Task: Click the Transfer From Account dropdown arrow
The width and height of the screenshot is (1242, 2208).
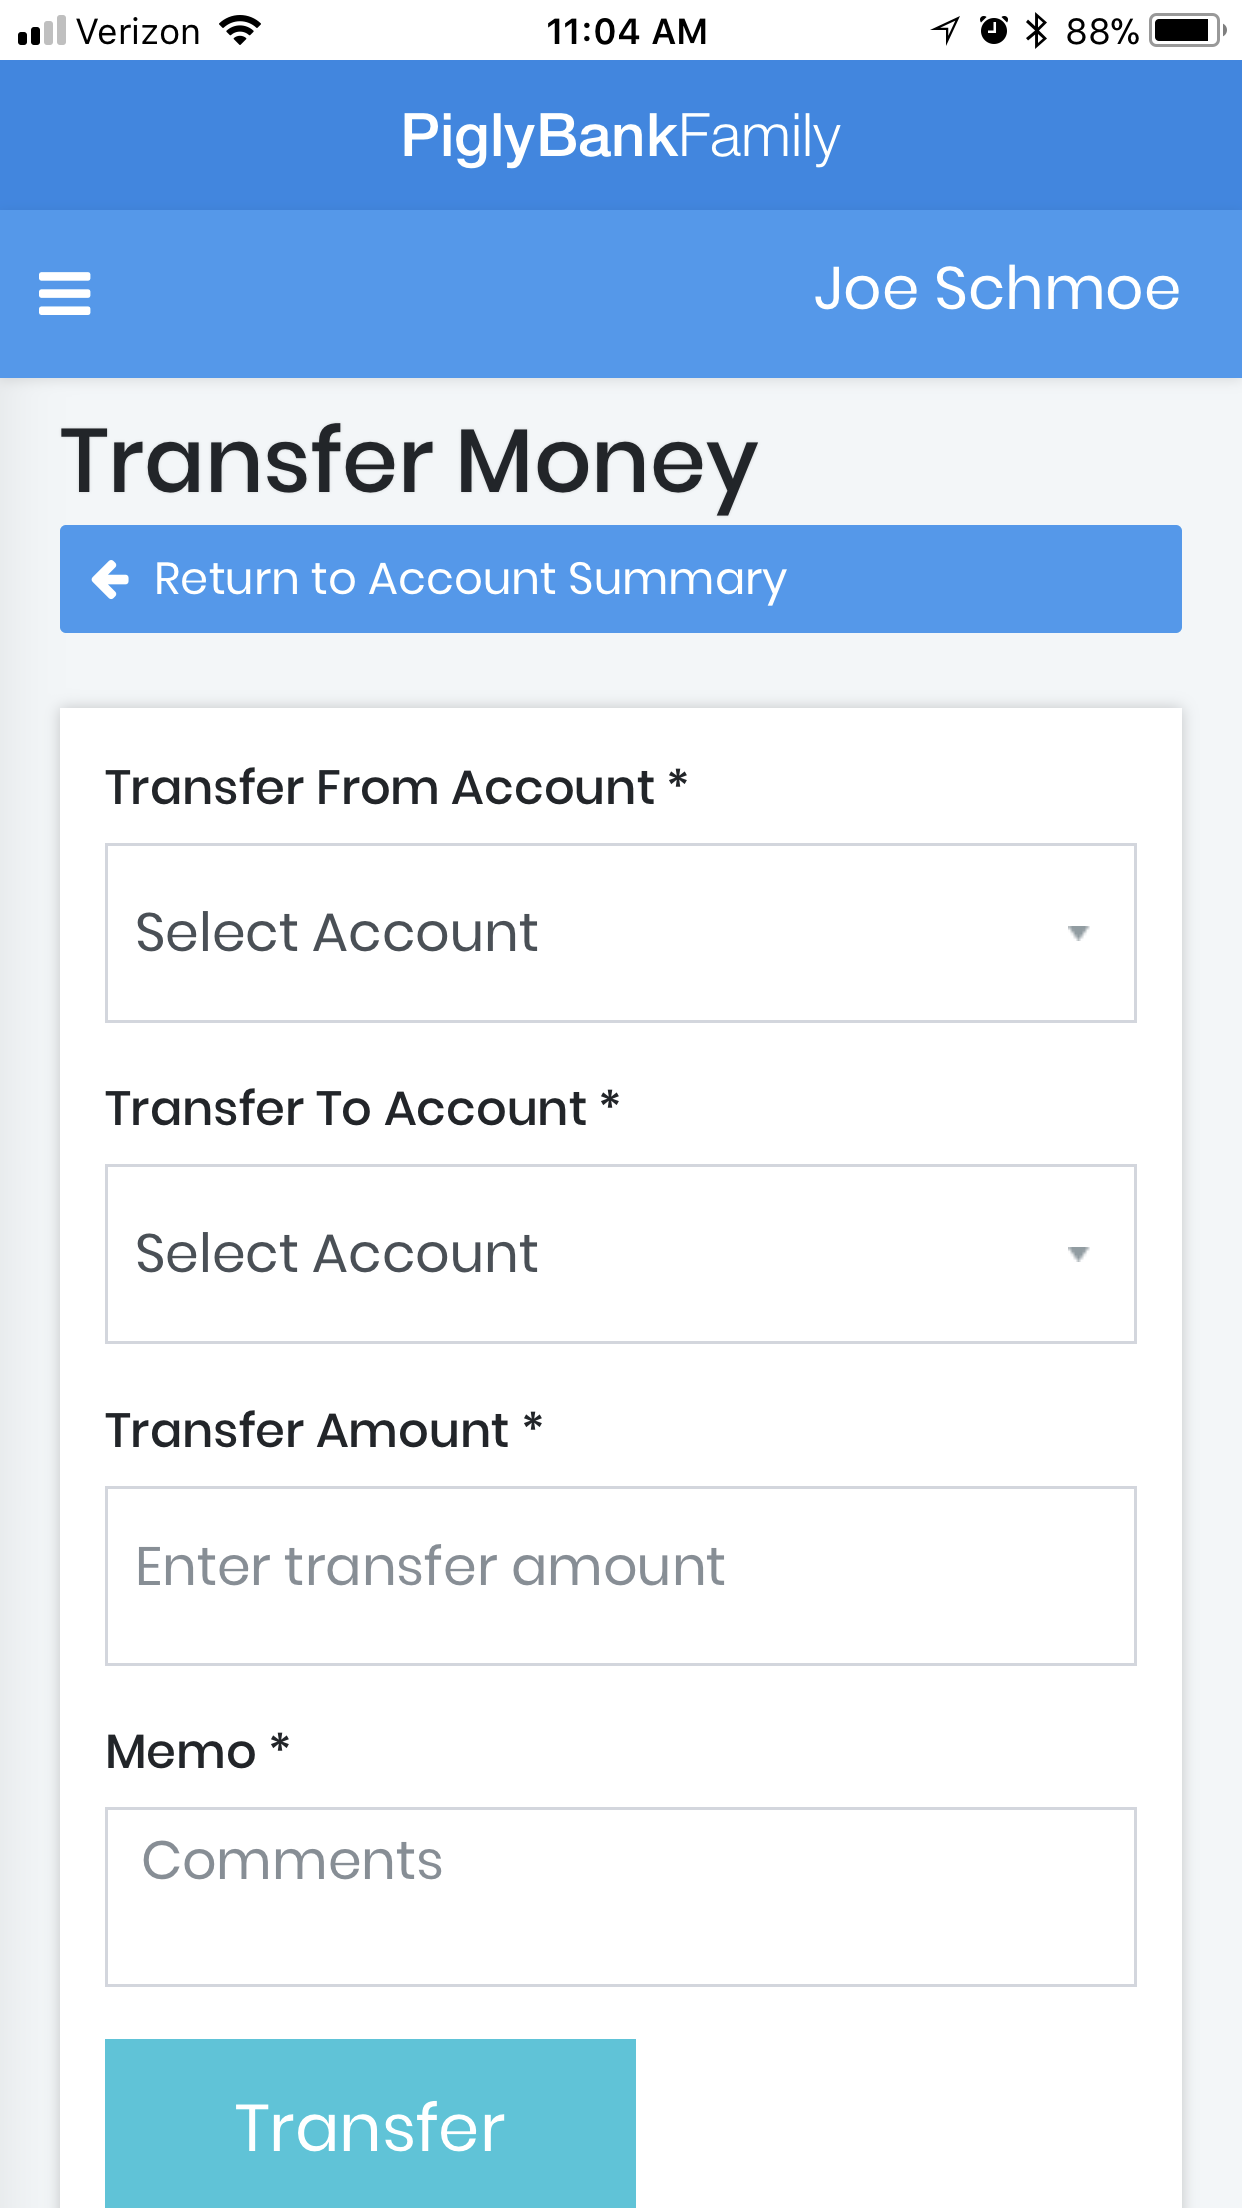Action: click(1077, 934)
